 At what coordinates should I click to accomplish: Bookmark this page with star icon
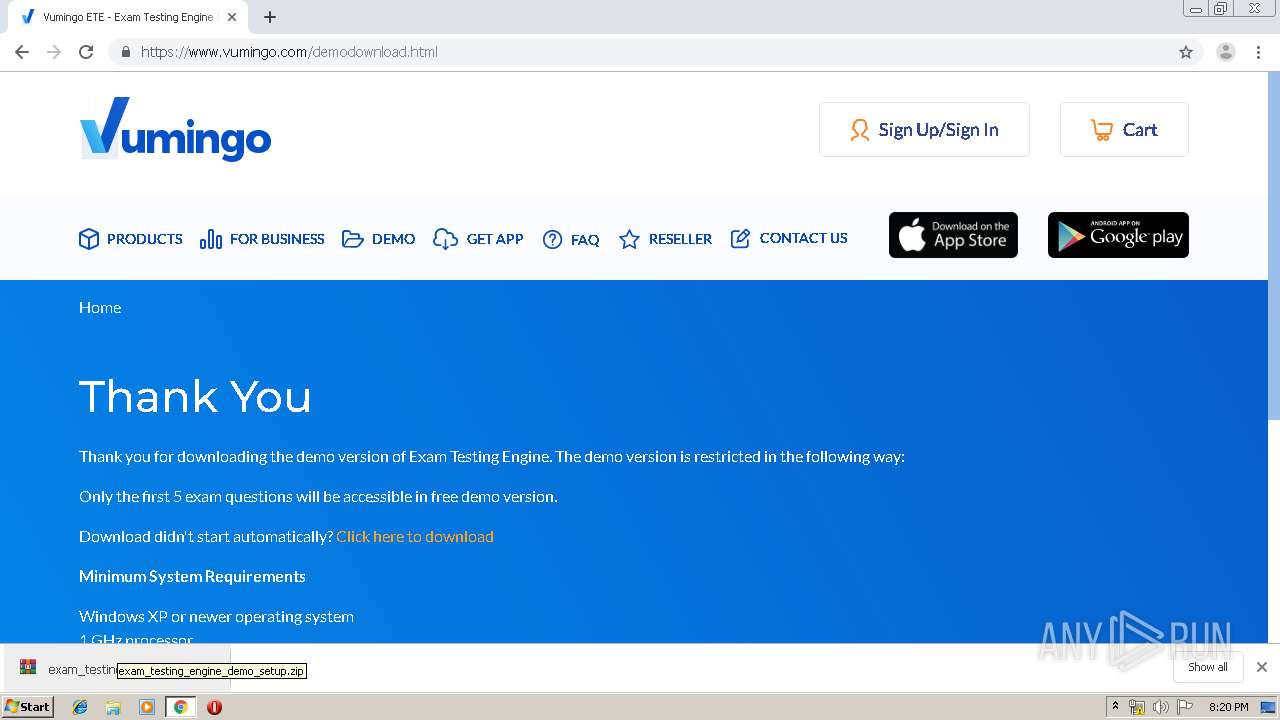pyautogui.click(x=1186, y=52)
